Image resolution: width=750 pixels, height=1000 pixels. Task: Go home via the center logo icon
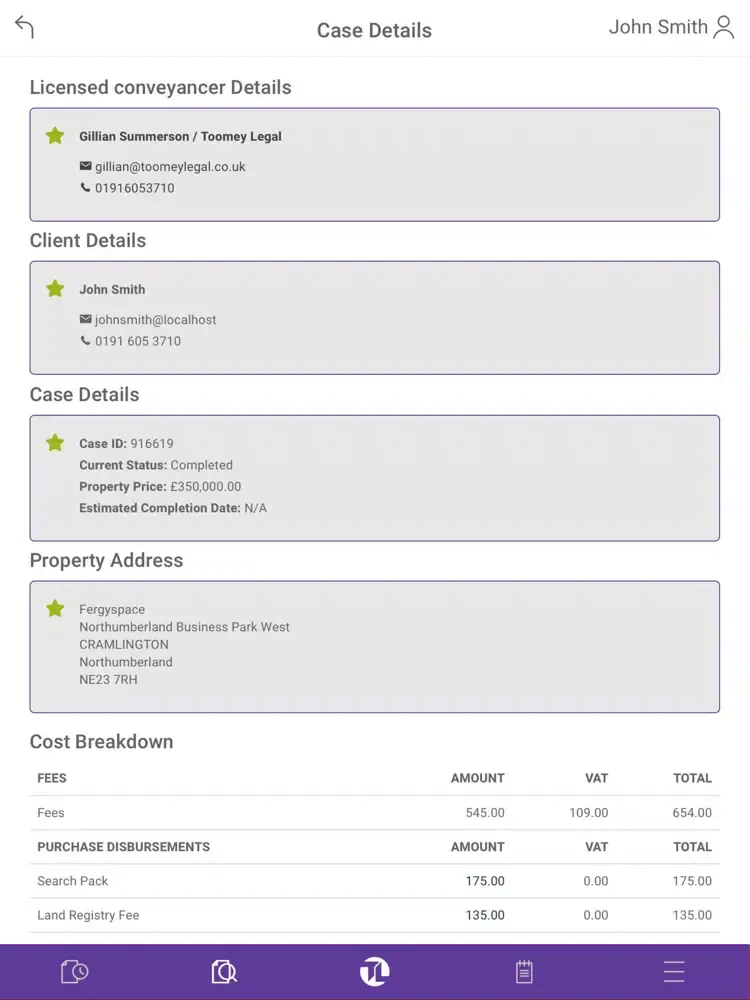point(375,971)
